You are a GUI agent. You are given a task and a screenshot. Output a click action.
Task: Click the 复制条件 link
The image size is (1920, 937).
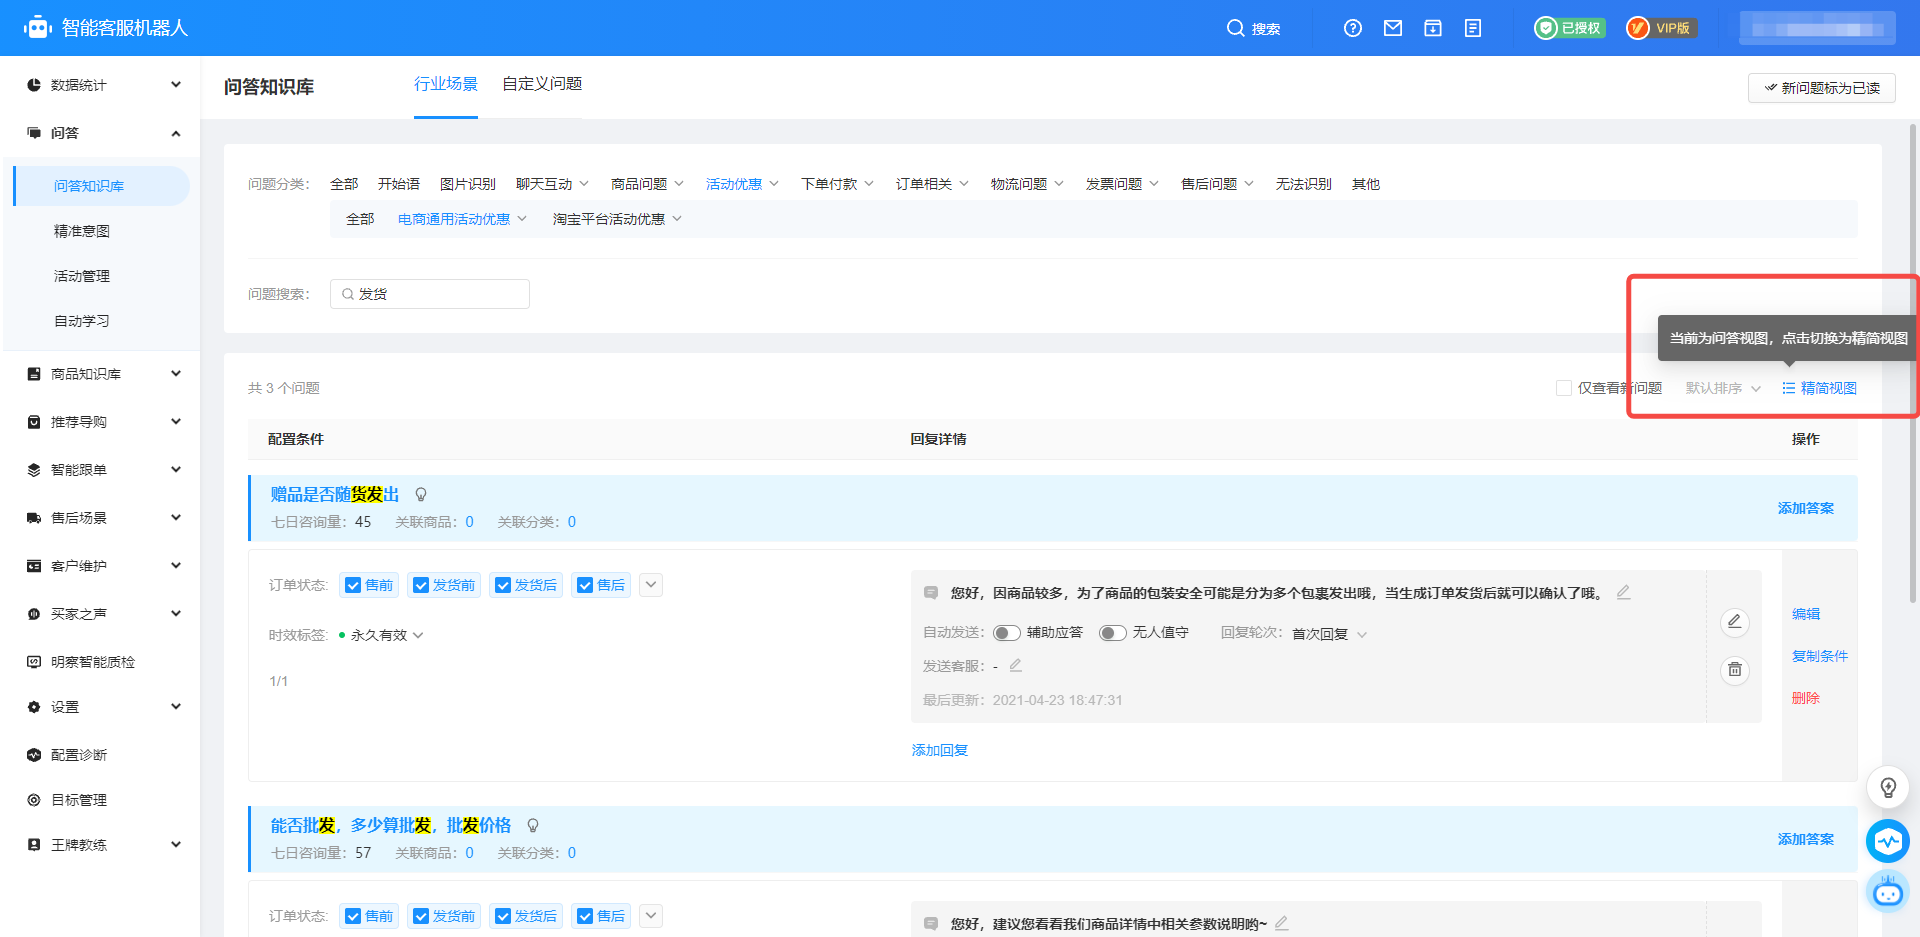point(1820,656)
